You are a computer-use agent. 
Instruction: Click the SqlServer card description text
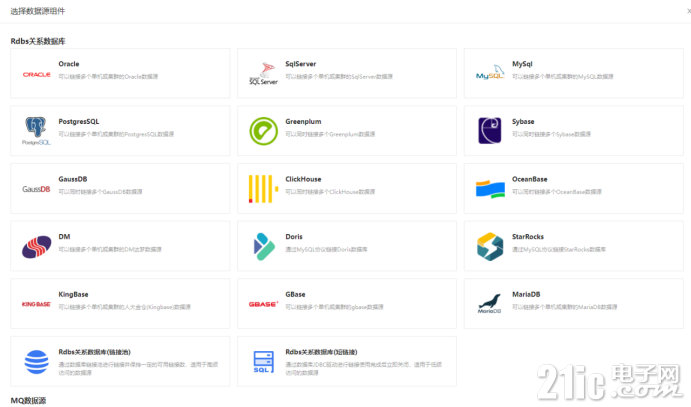pyautogui.click(x=339, y=77)
